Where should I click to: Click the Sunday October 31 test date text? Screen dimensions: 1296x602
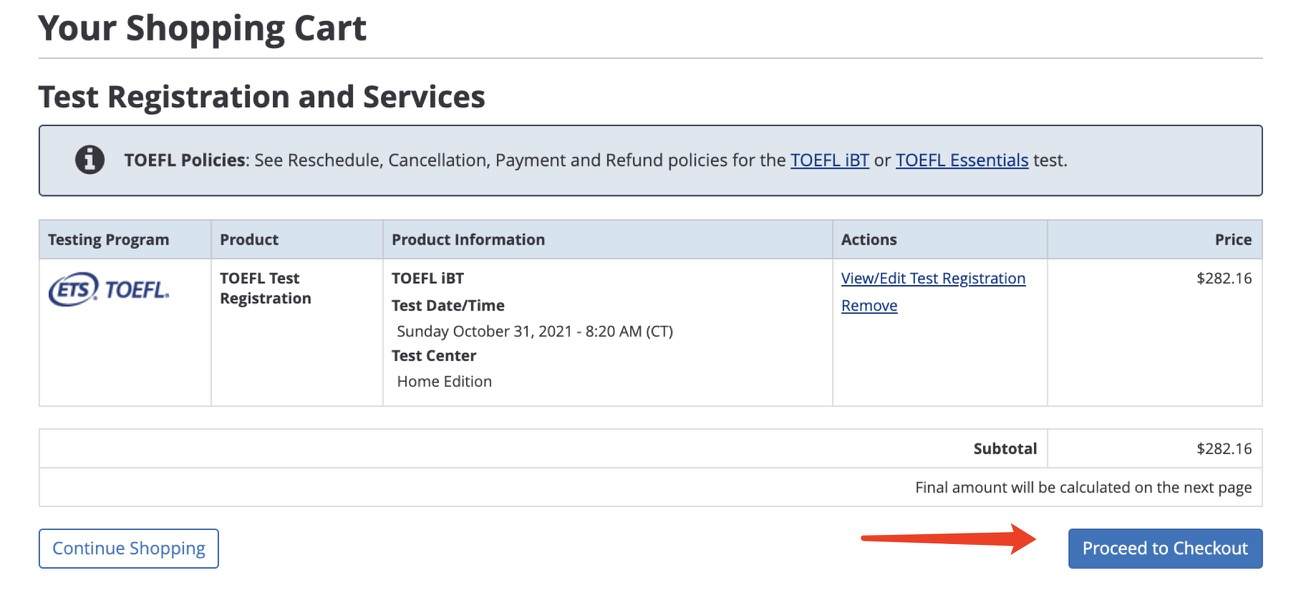[534, 331]
